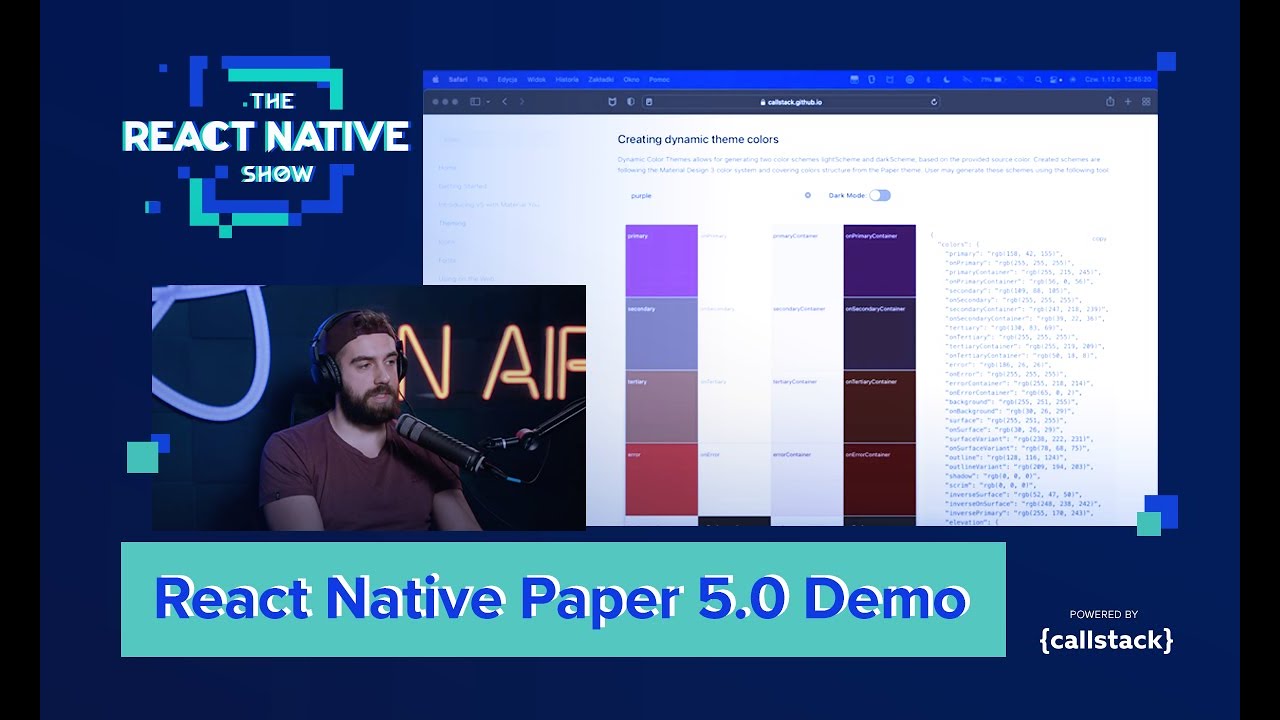Open the Getting Started page

click(x=463, y=186)
